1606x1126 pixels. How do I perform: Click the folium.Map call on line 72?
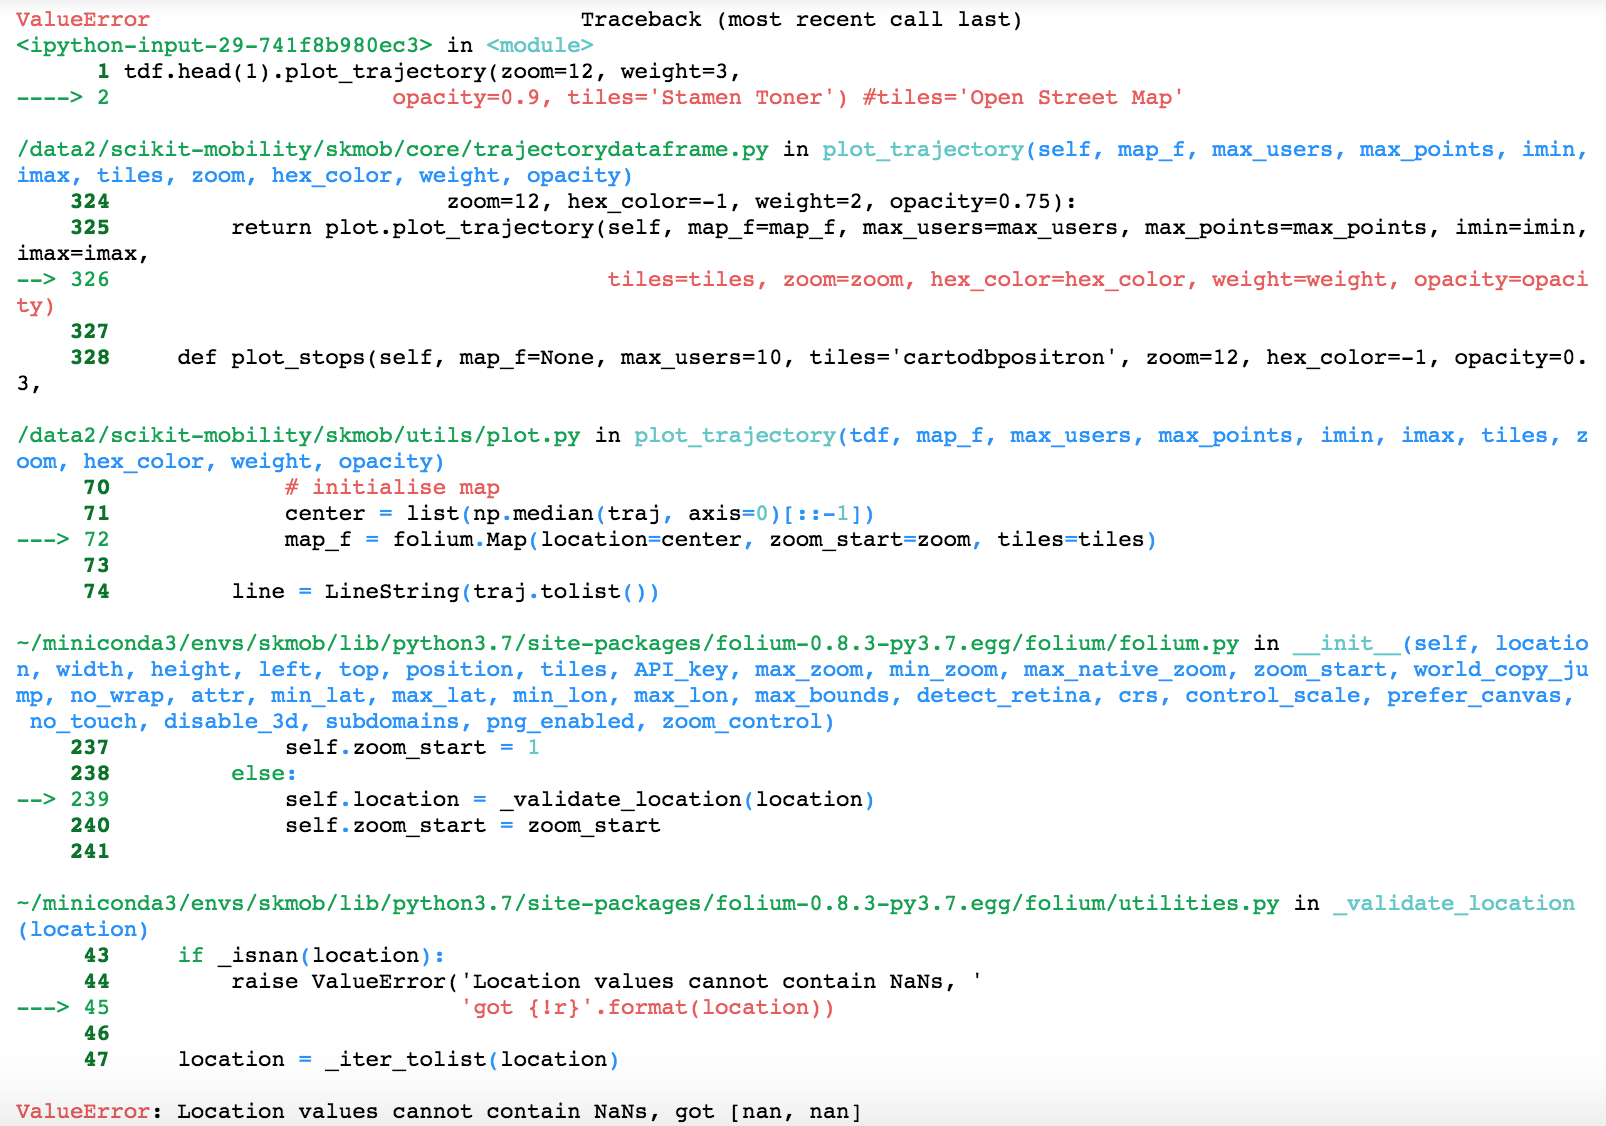[x=490, y=539]
